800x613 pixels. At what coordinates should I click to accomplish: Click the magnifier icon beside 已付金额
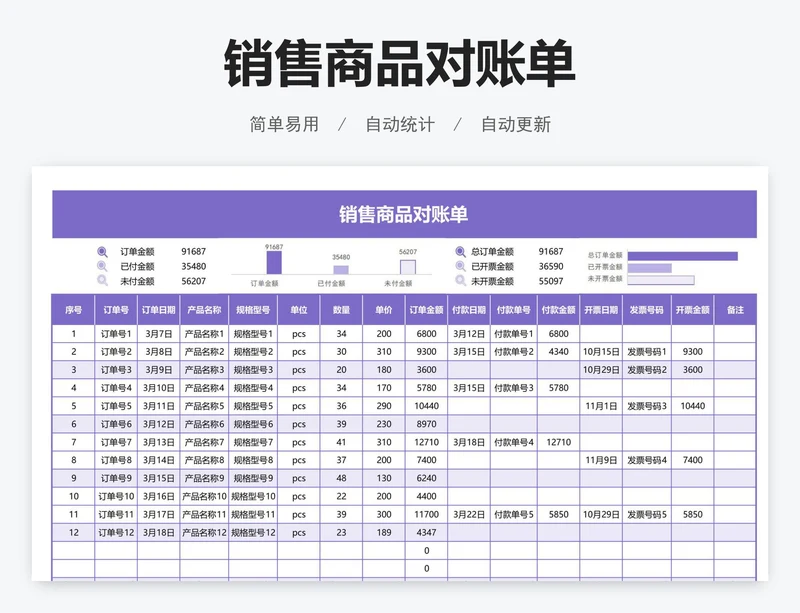click(x=103, y=266)
